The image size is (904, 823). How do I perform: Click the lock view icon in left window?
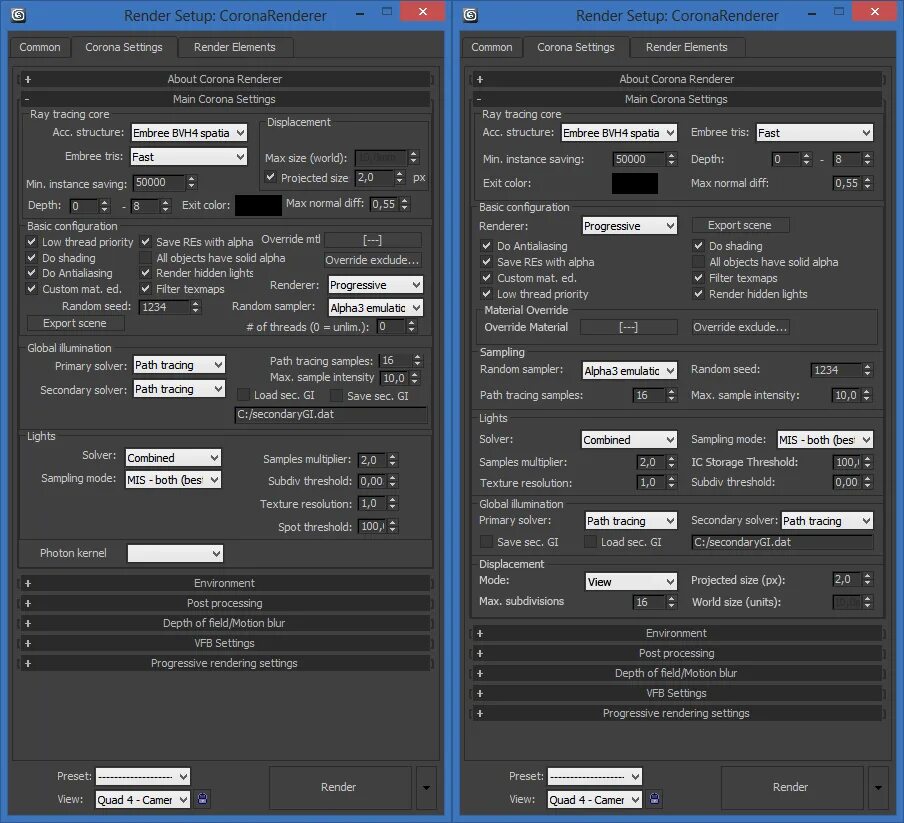click(x=202, y=799)
